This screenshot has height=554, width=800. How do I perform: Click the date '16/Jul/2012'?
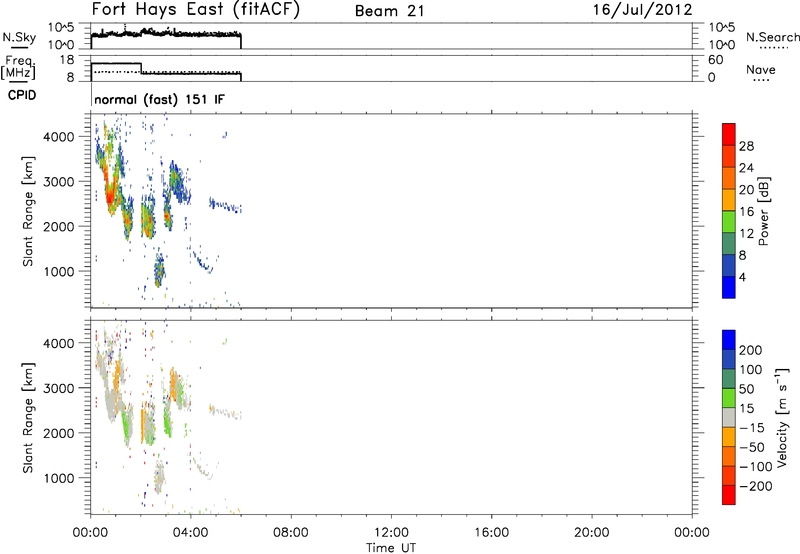pos(642,10)
